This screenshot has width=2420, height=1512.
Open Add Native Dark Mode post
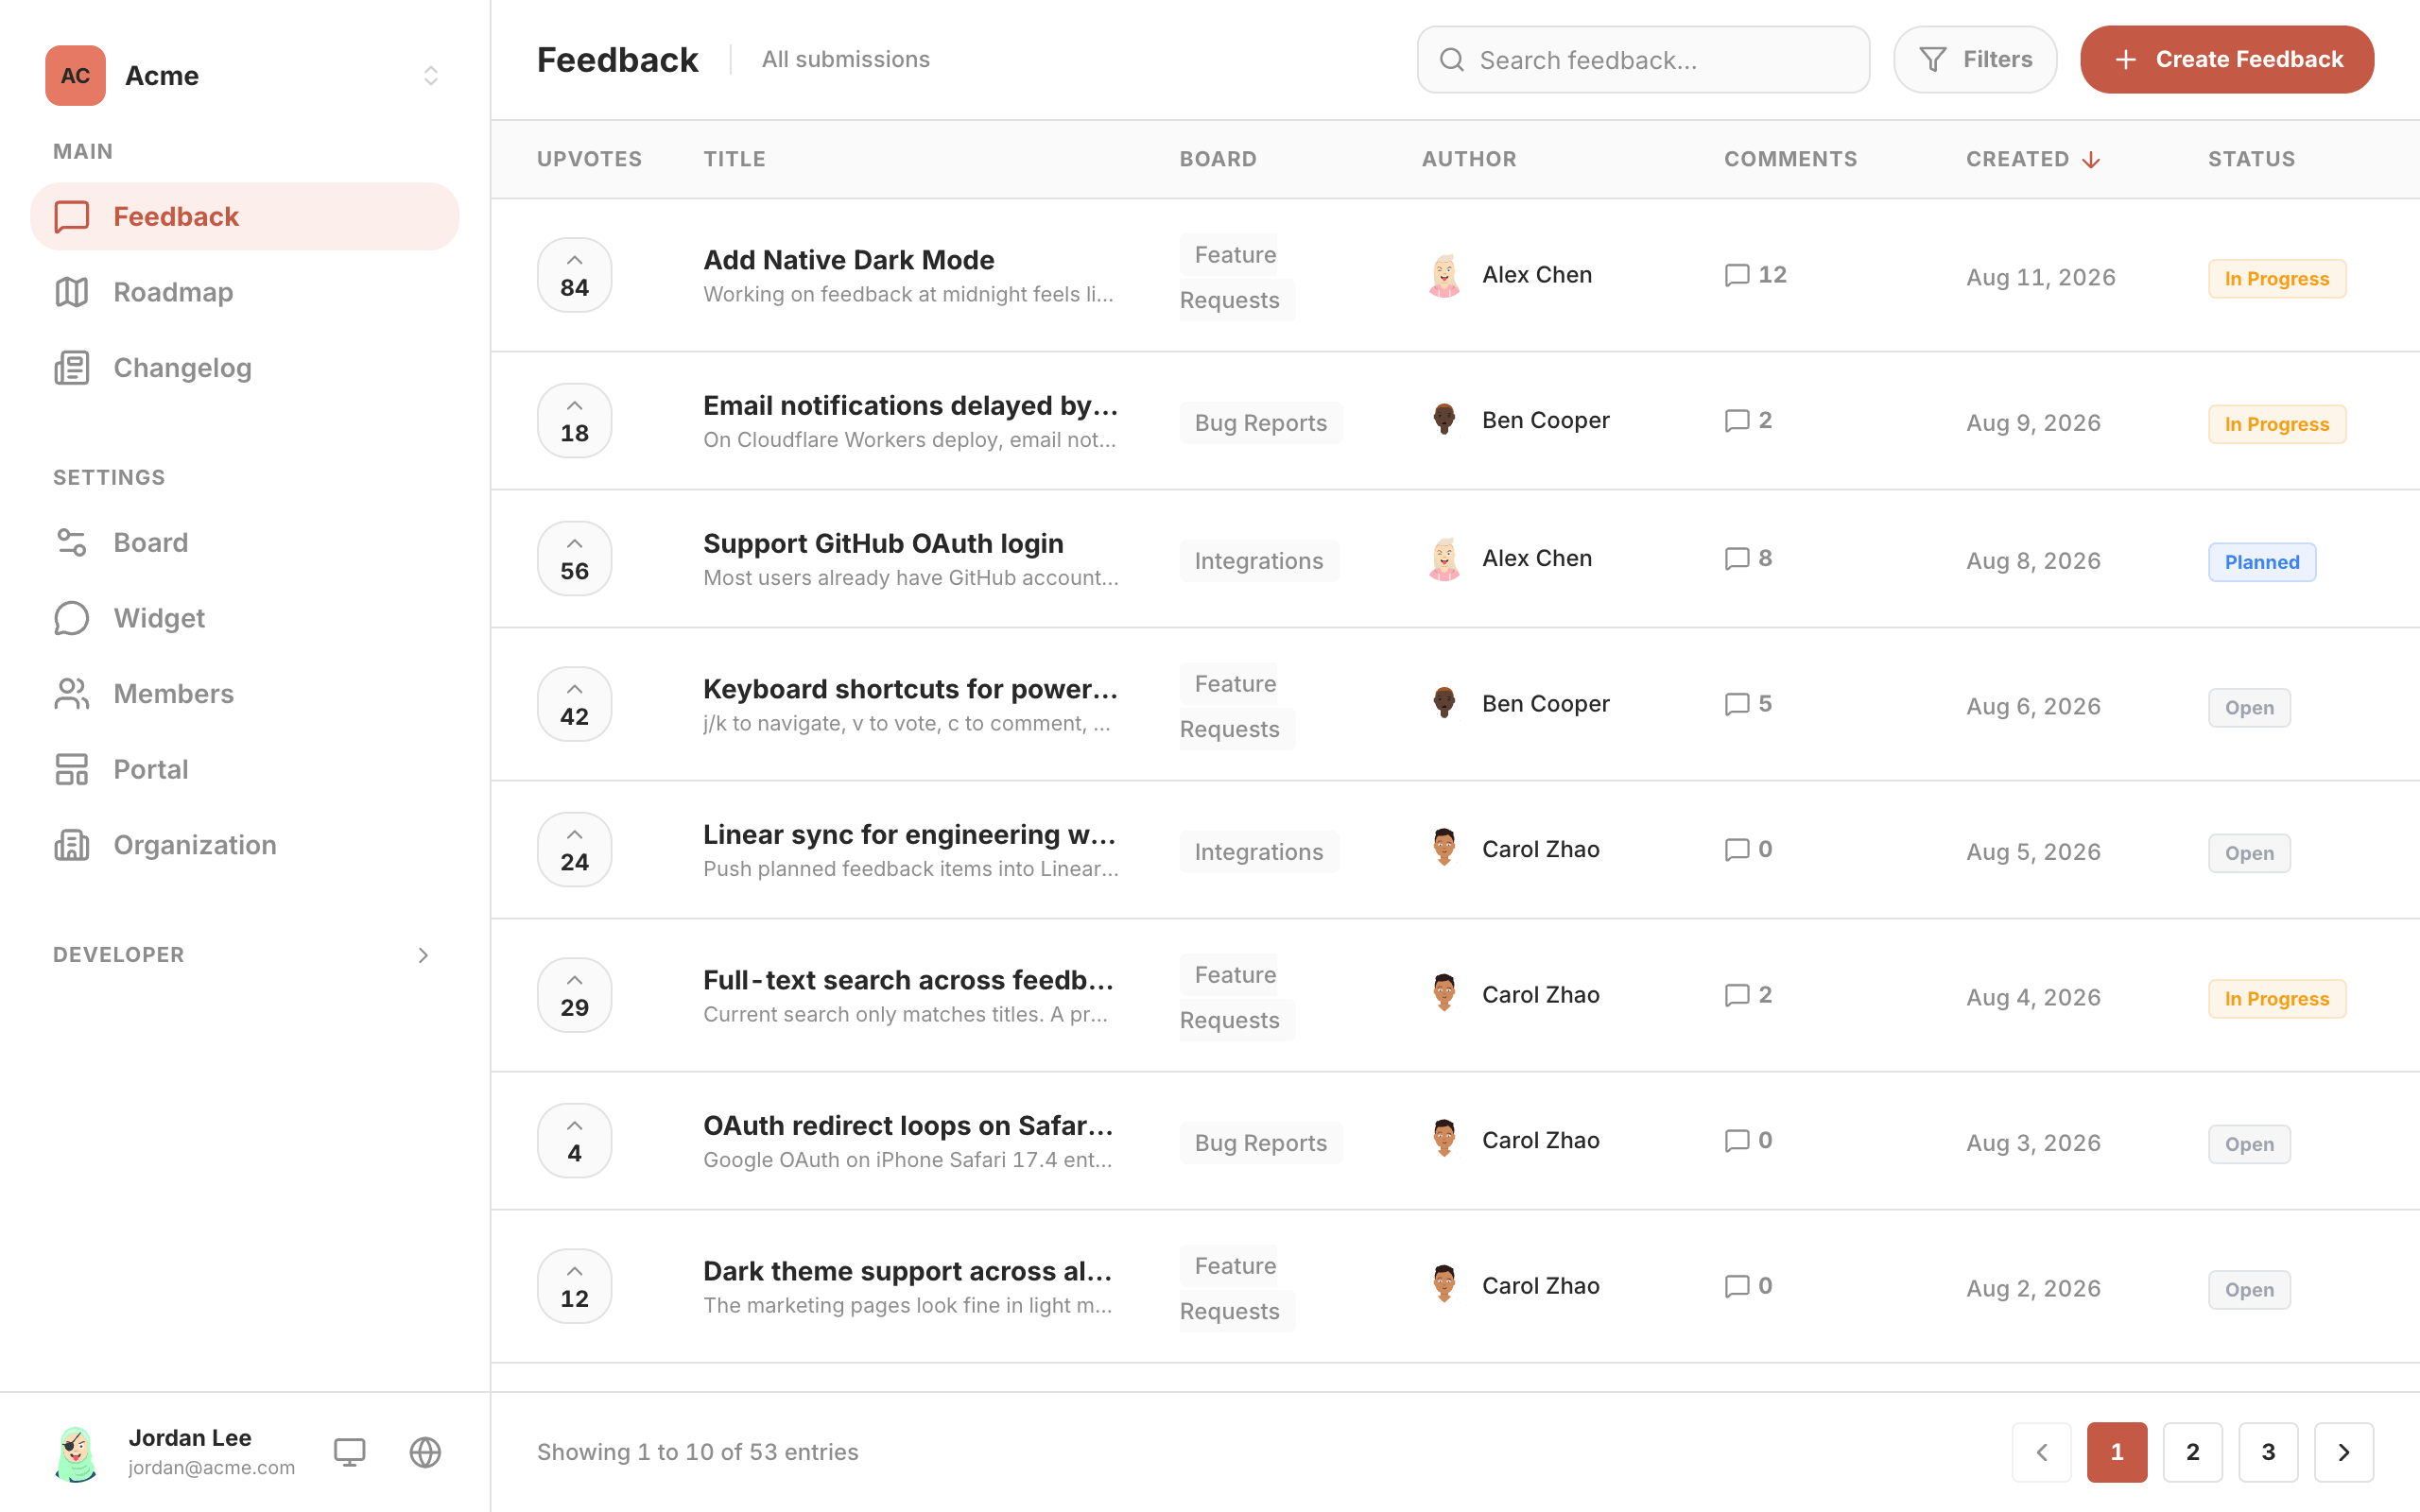[848, 260]
